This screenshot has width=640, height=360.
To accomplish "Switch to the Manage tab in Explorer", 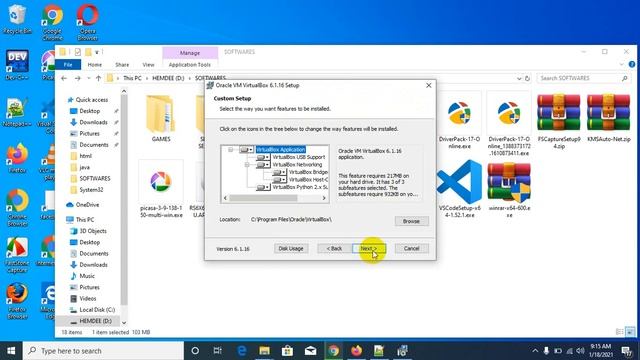I will tap(190, 53).
